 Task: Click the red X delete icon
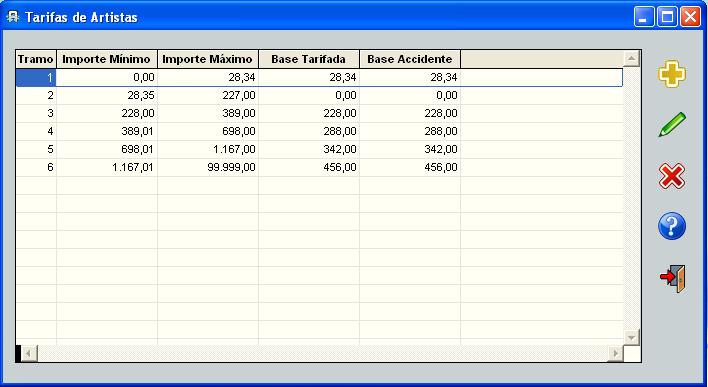click(671, 176)
